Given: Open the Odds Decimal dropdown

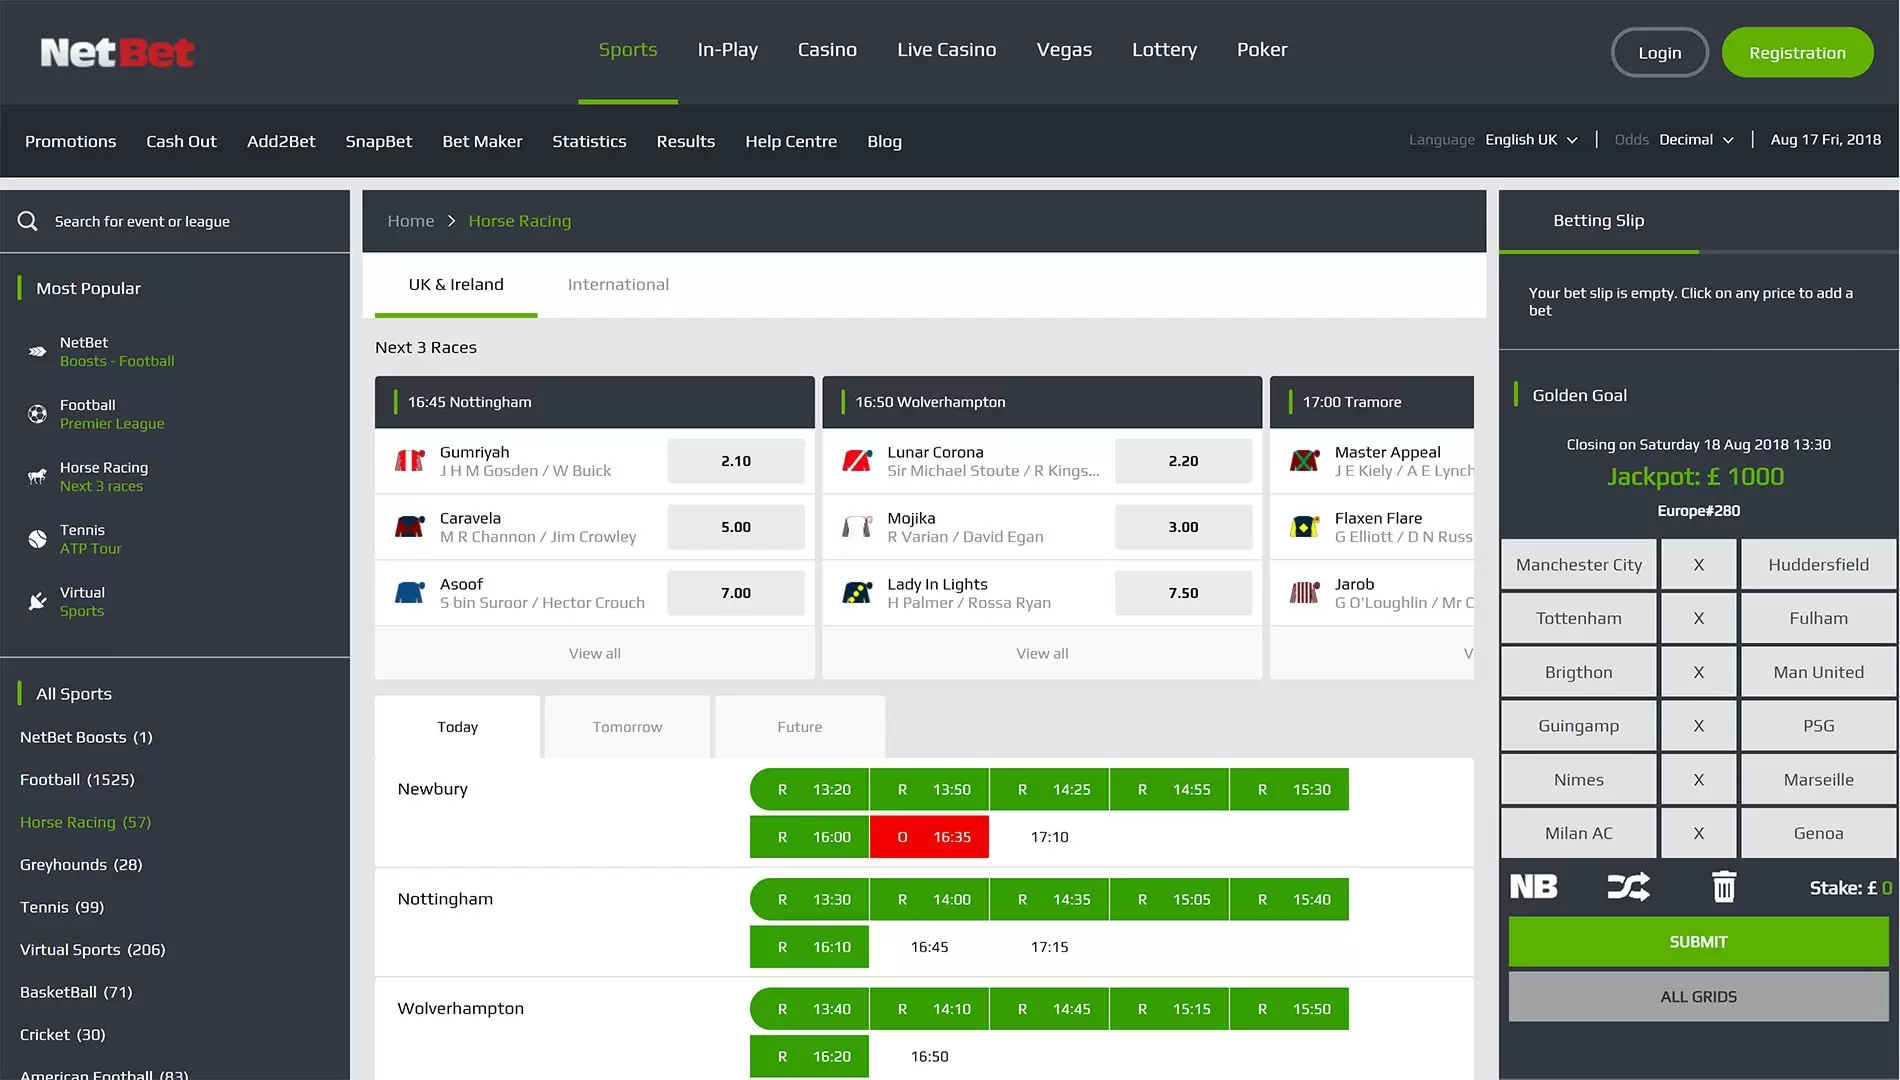Looking at the screenshot, I should pyautogui.click(x=1696, y=140).
